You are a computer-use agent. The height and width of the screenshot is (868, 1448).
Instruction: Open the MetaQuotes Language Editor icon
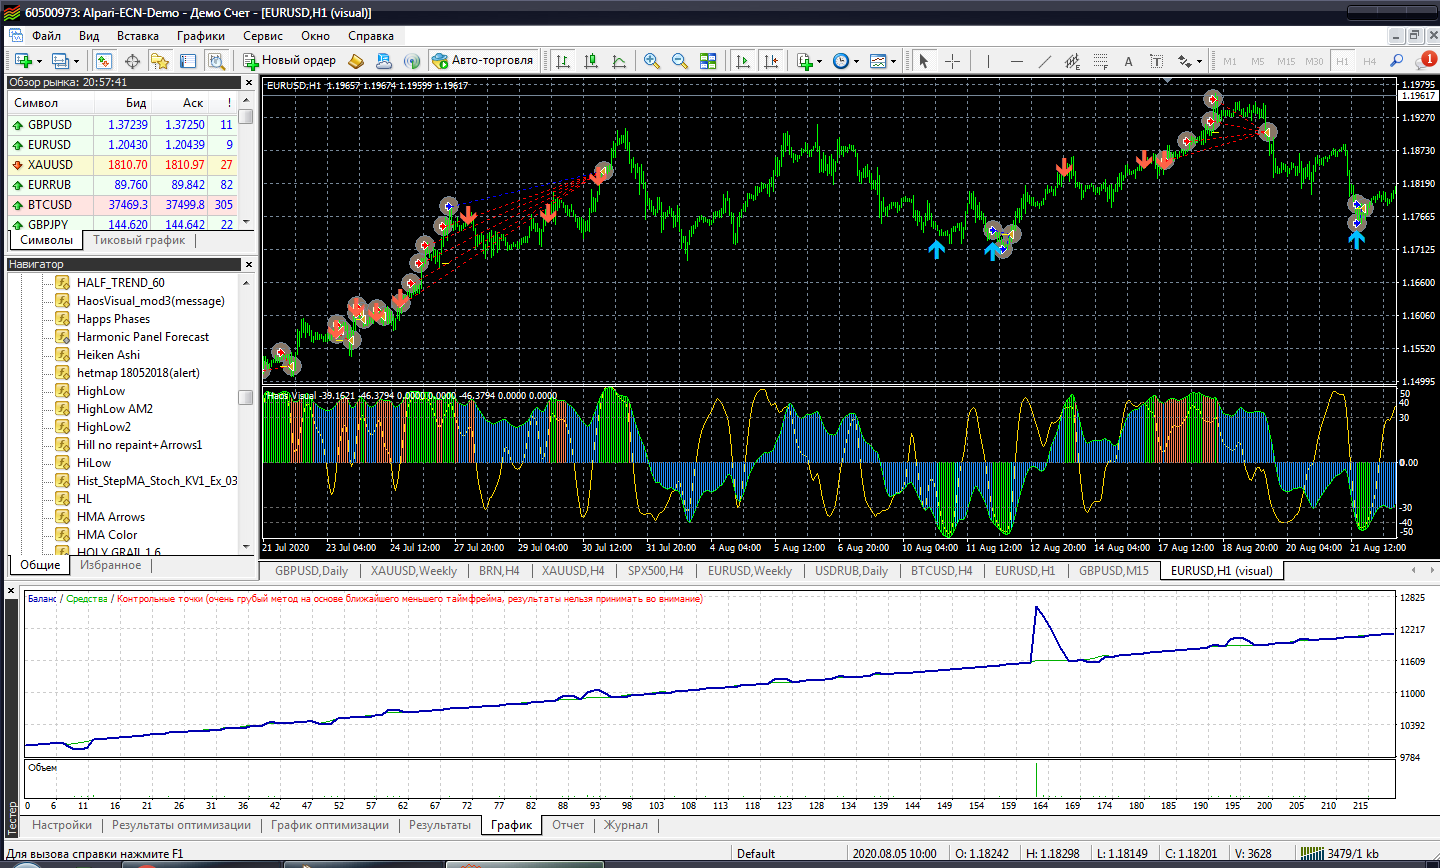pyautogui.click(x=355, y=61)
